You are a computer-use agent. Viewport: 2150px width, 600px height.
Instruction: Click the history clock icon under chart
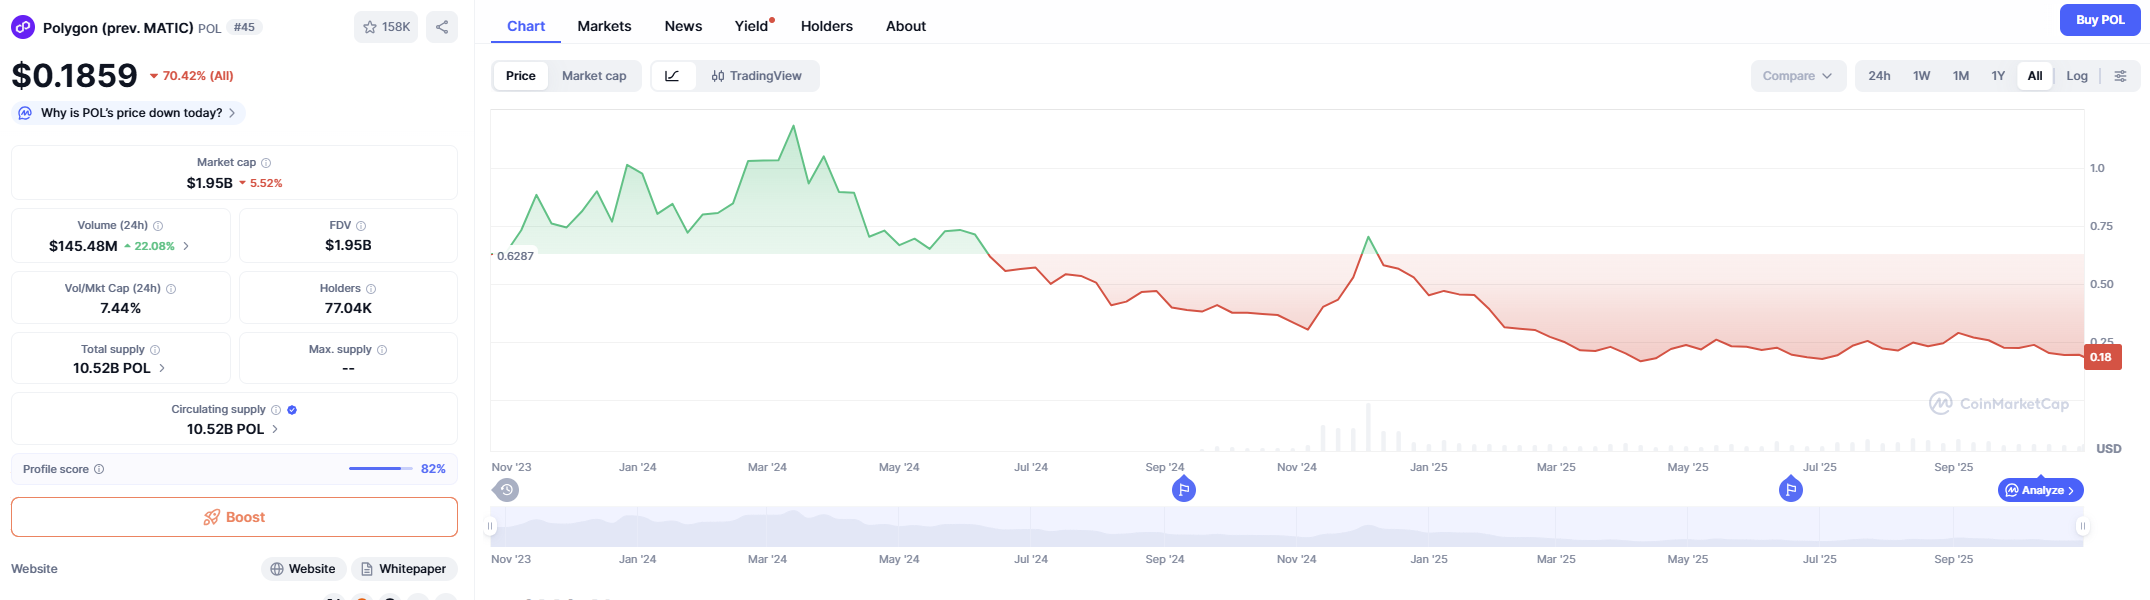pos(506,490)
